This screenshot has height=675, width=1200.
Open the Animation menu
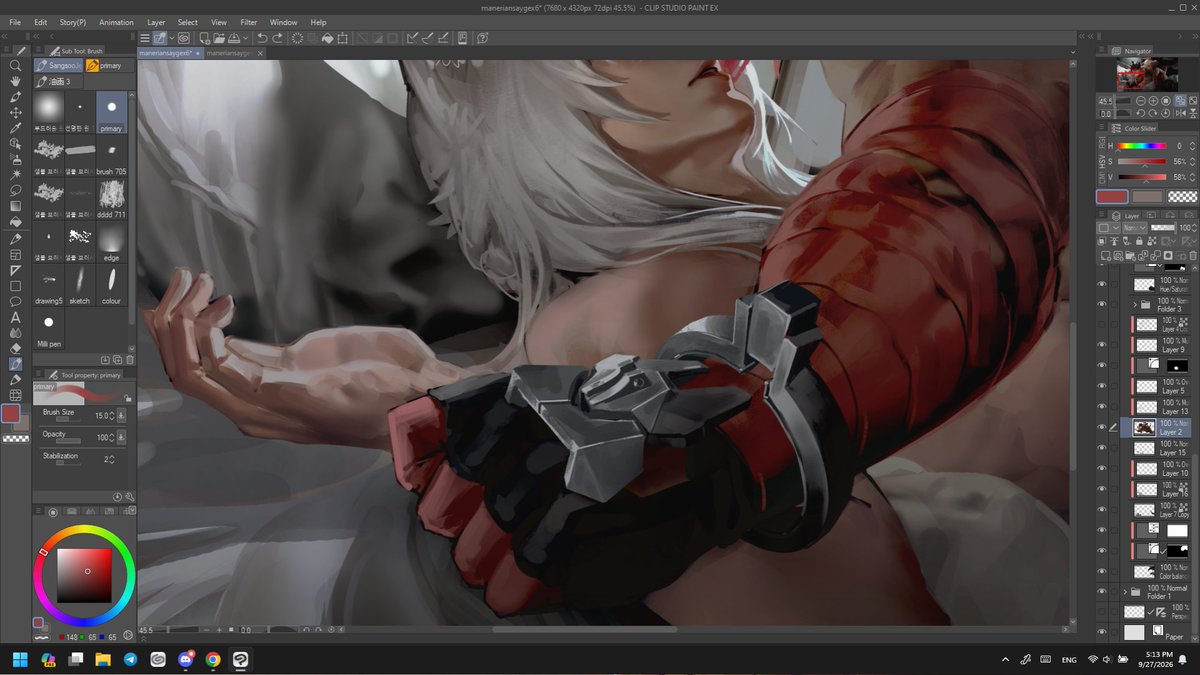(x=117, y=22)
